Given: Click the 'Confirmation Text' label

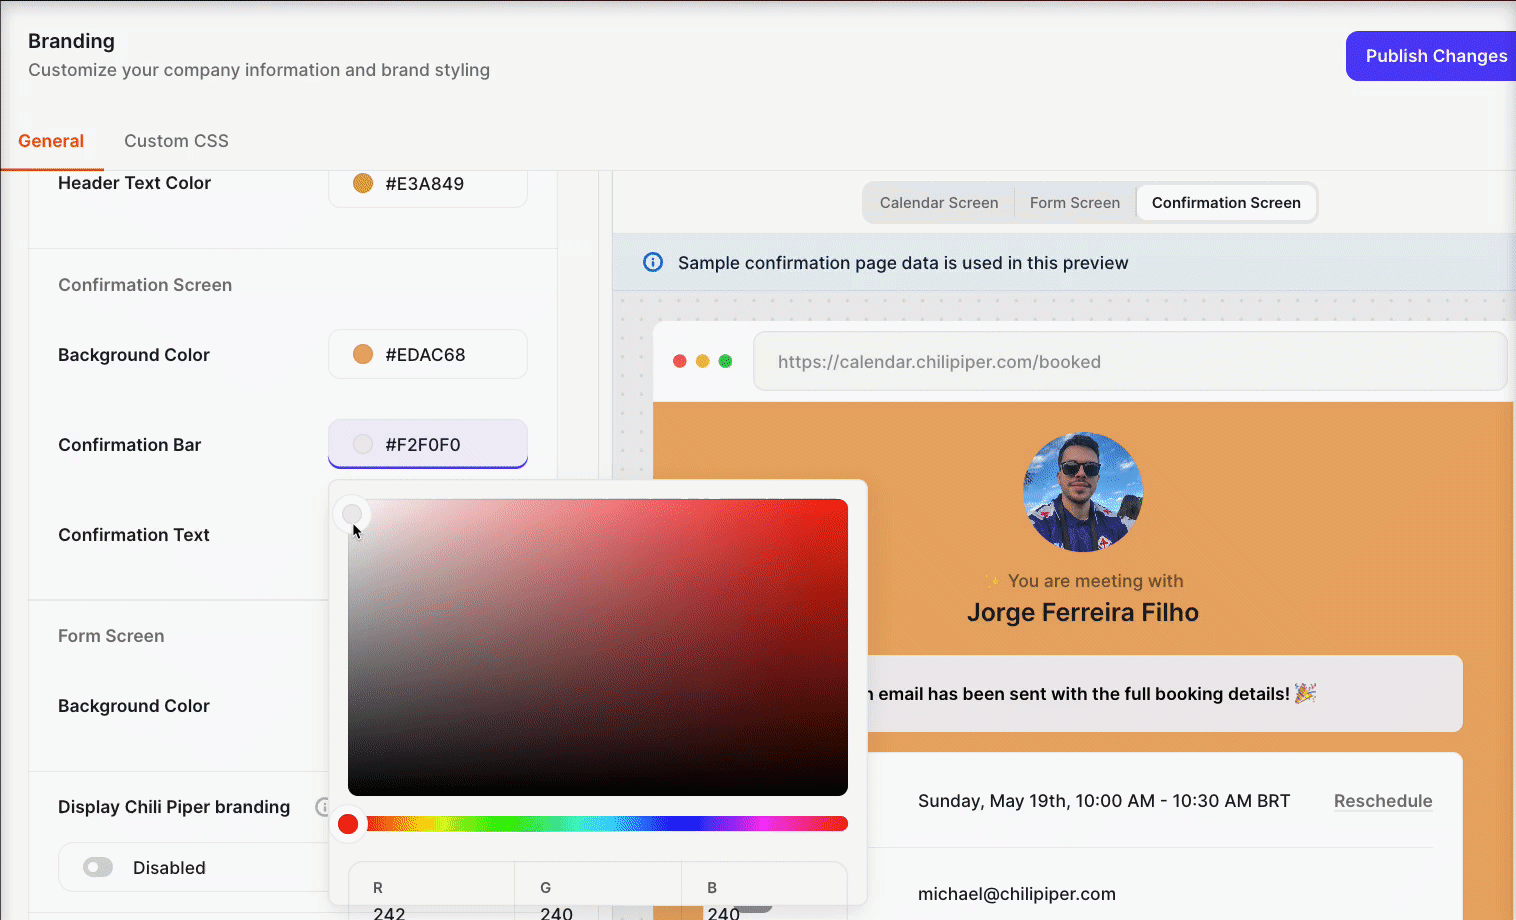Looking at the screenshot, I should pyautogui.click(x=134, y=535).
